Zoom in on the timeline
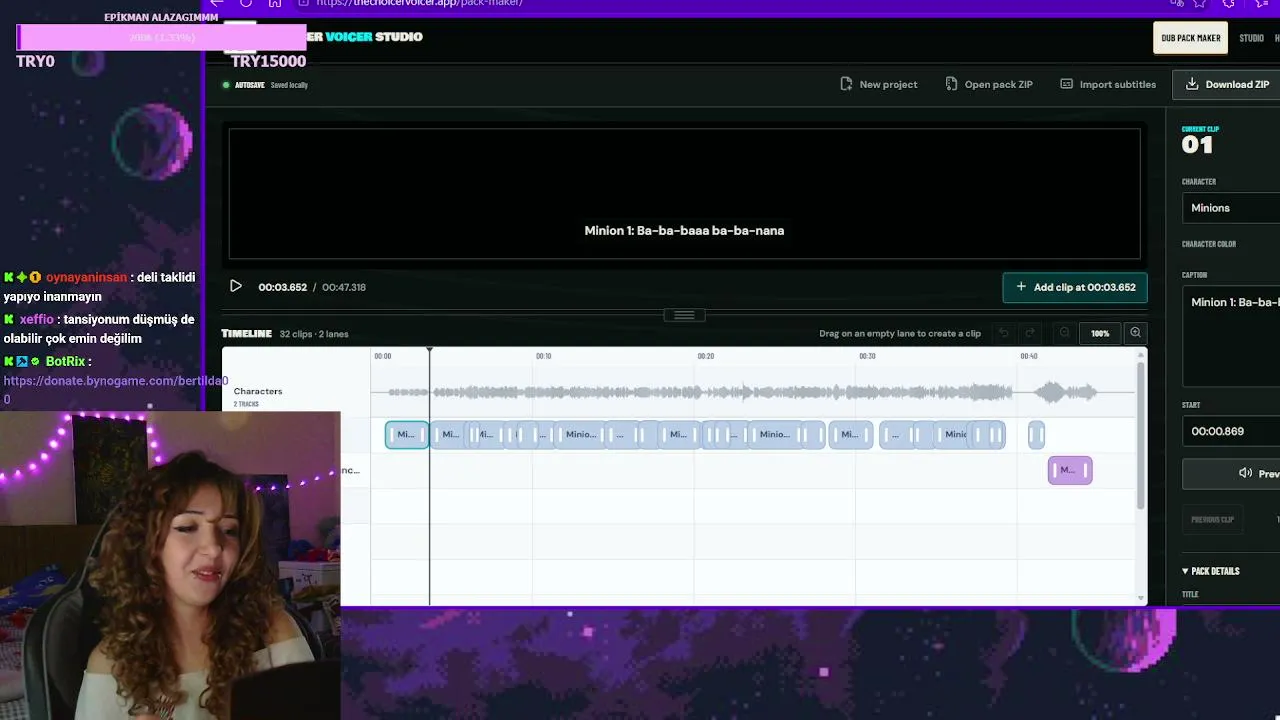Viewport: 1280px width, 720px height. tap(1135, 333)
